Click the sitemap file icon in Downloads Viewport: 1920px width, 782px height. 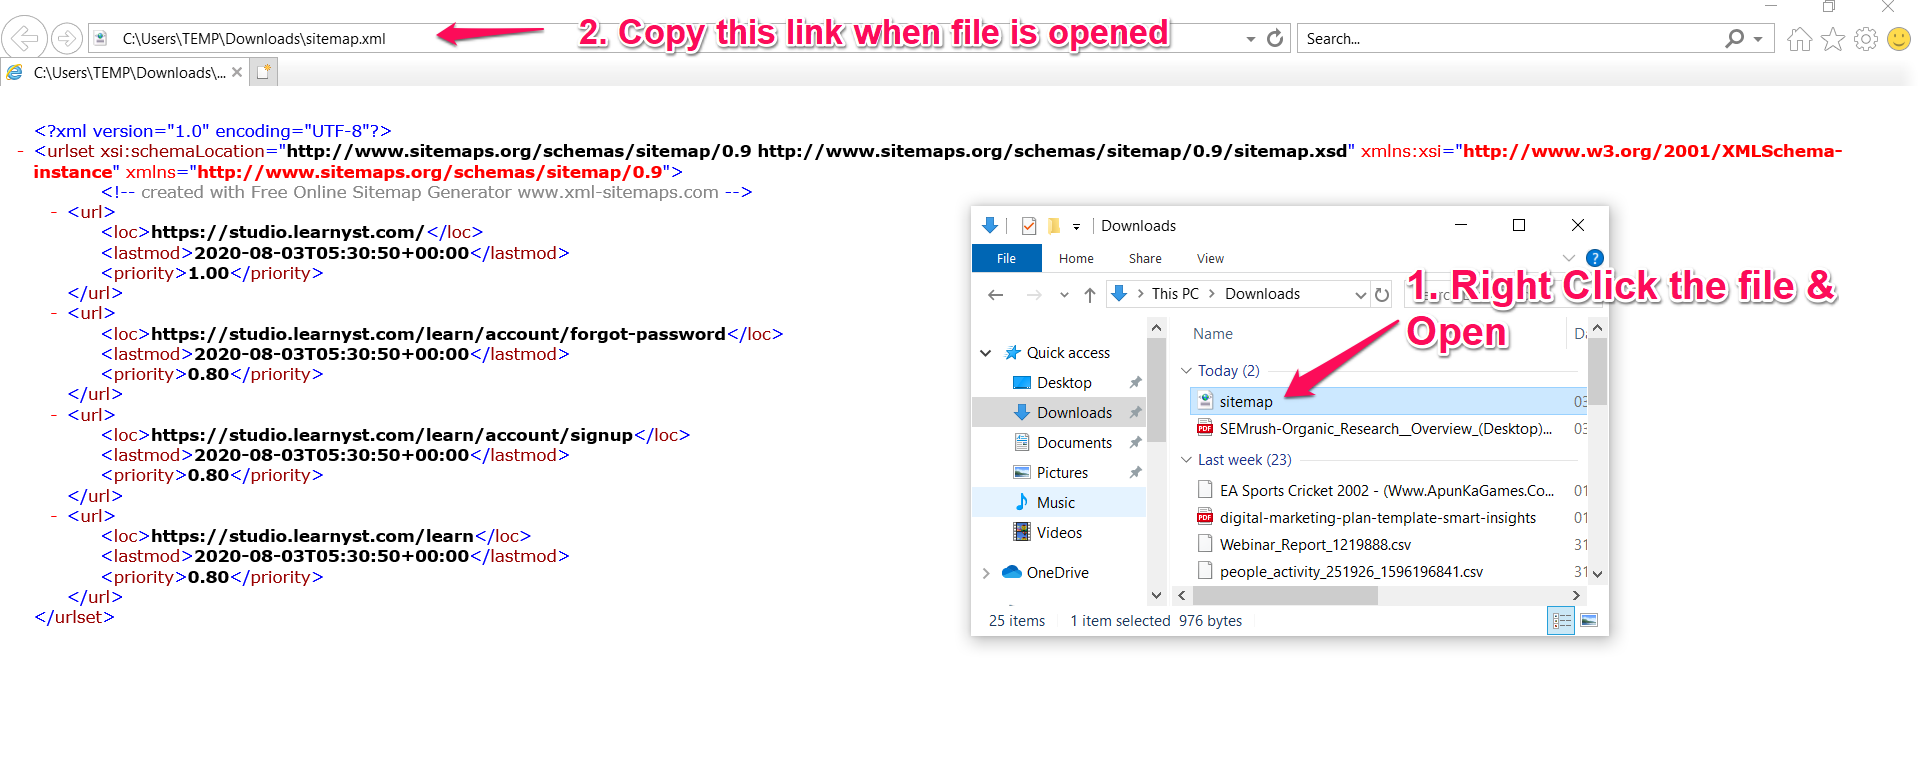tap(1205, 401)
